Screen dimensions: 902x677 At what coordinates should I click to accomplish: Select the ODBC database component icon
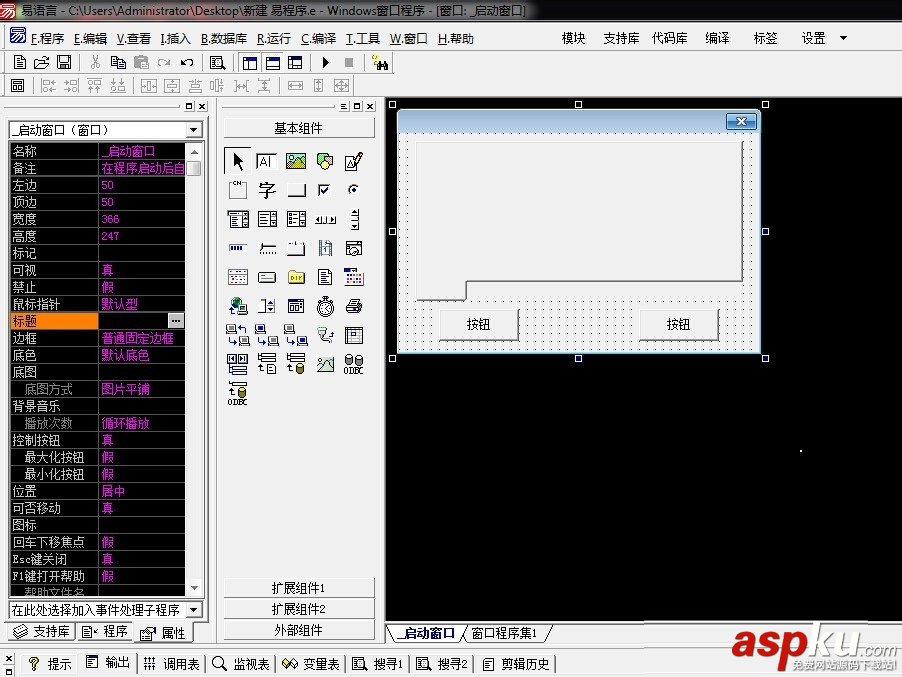tap(353, 364)
